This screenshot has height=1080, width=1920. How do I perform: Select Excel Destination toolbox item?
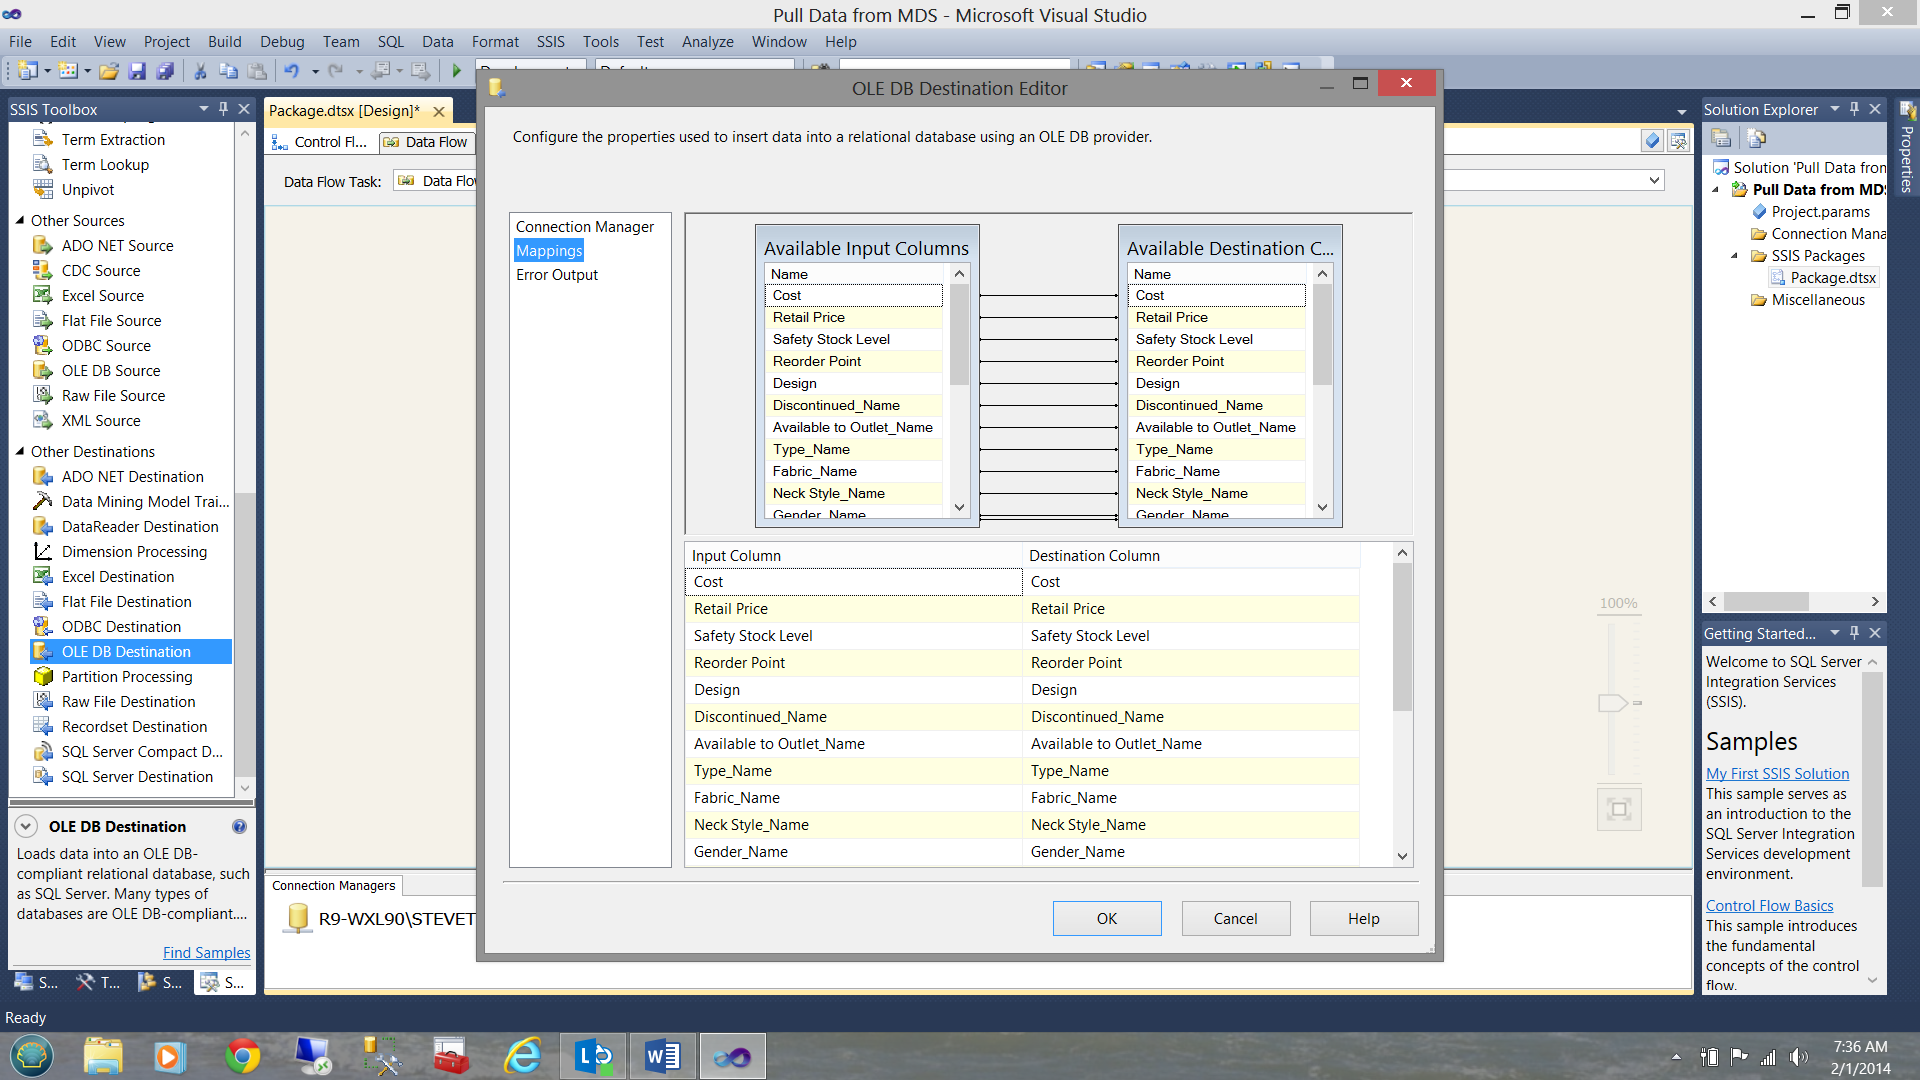(x=117, y=576)
